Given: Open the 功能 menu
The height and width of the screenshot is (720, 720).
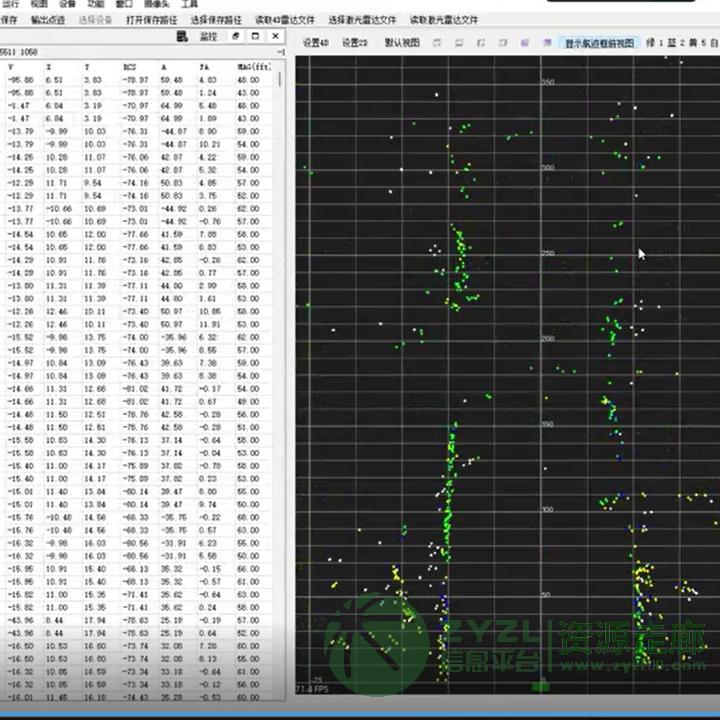Looking at the screenshot, I should tap(95, 4).
